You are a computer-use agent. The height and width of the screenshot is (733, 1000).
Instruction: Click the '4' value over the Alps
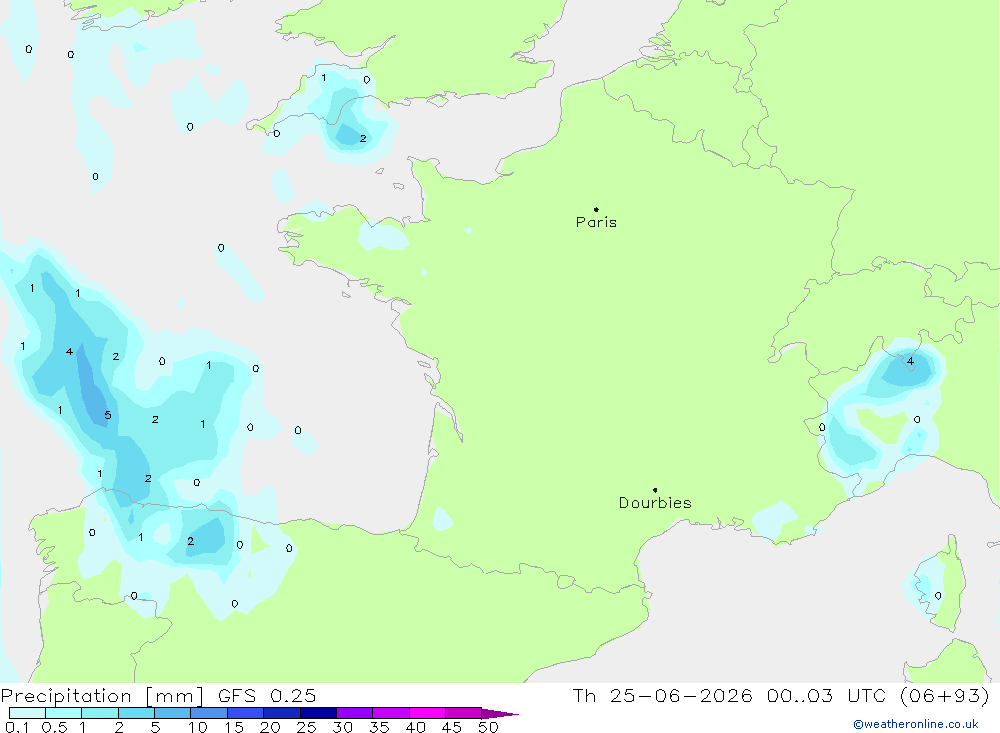pos(910,361)
